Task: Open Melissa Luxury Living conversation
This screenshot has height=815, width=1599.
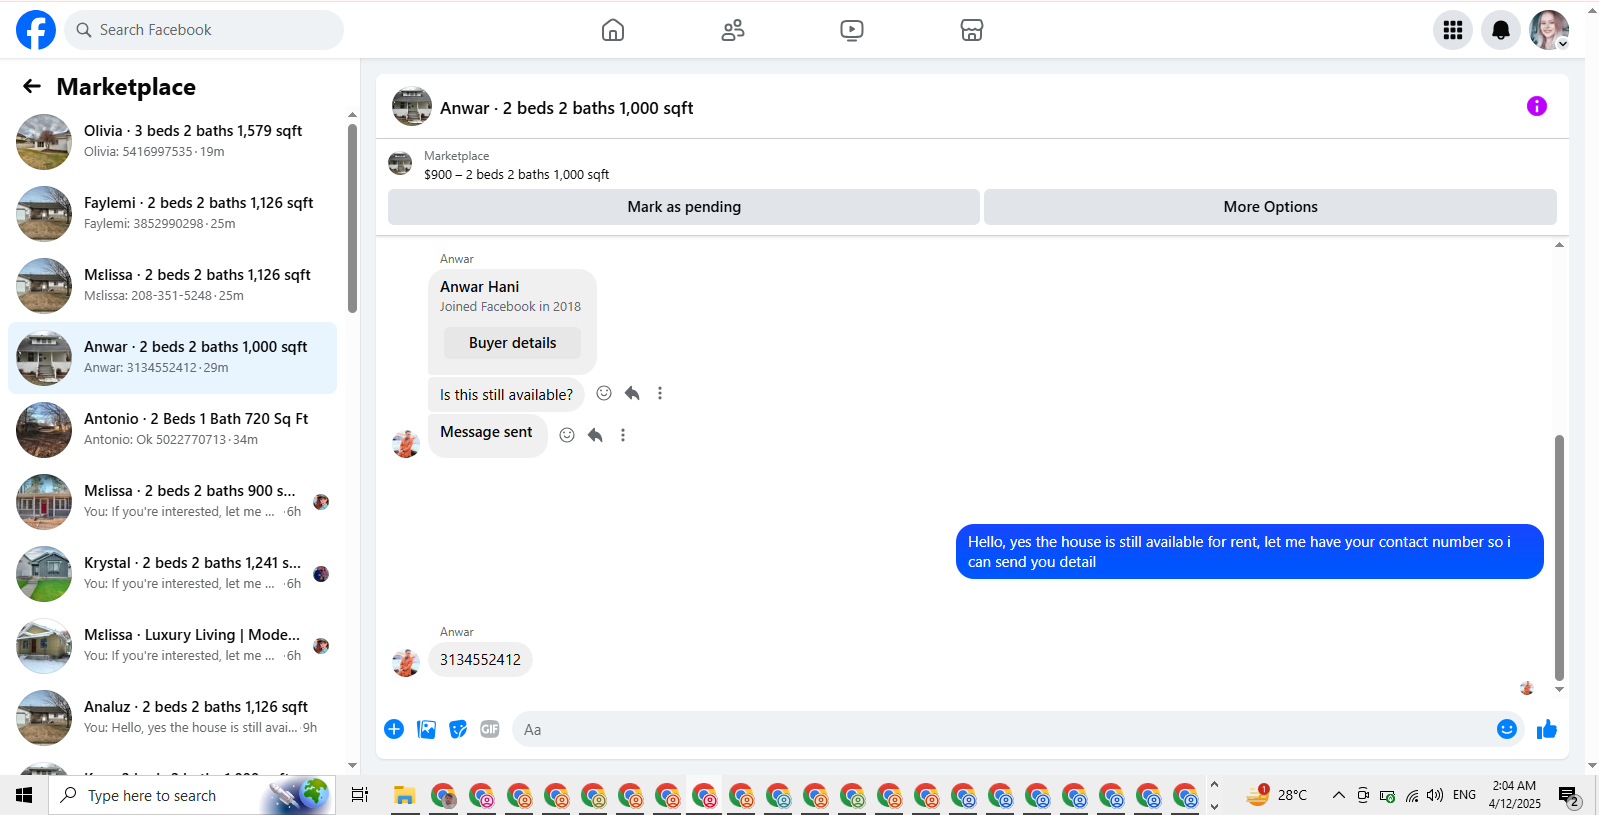Action: pyautogui.click(x=172, y=646)
